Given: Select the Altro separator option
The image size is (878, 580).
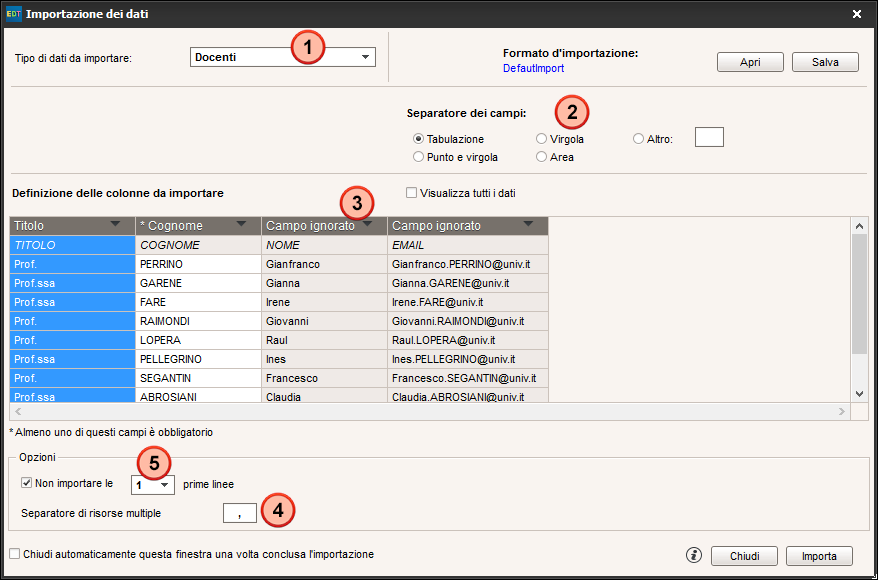Looking at the screenshot, I should tap(638, 139).
